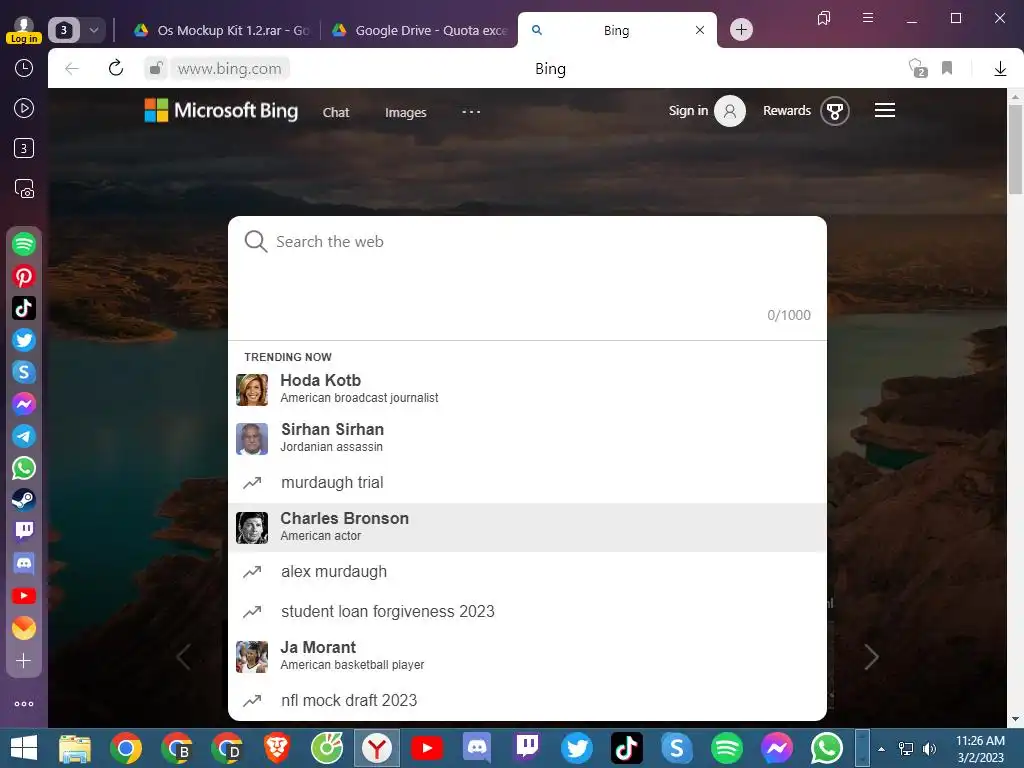The image size is (1024, 768).
Task: Open Twitch in the browser sidebar
Action: [24, 532]
